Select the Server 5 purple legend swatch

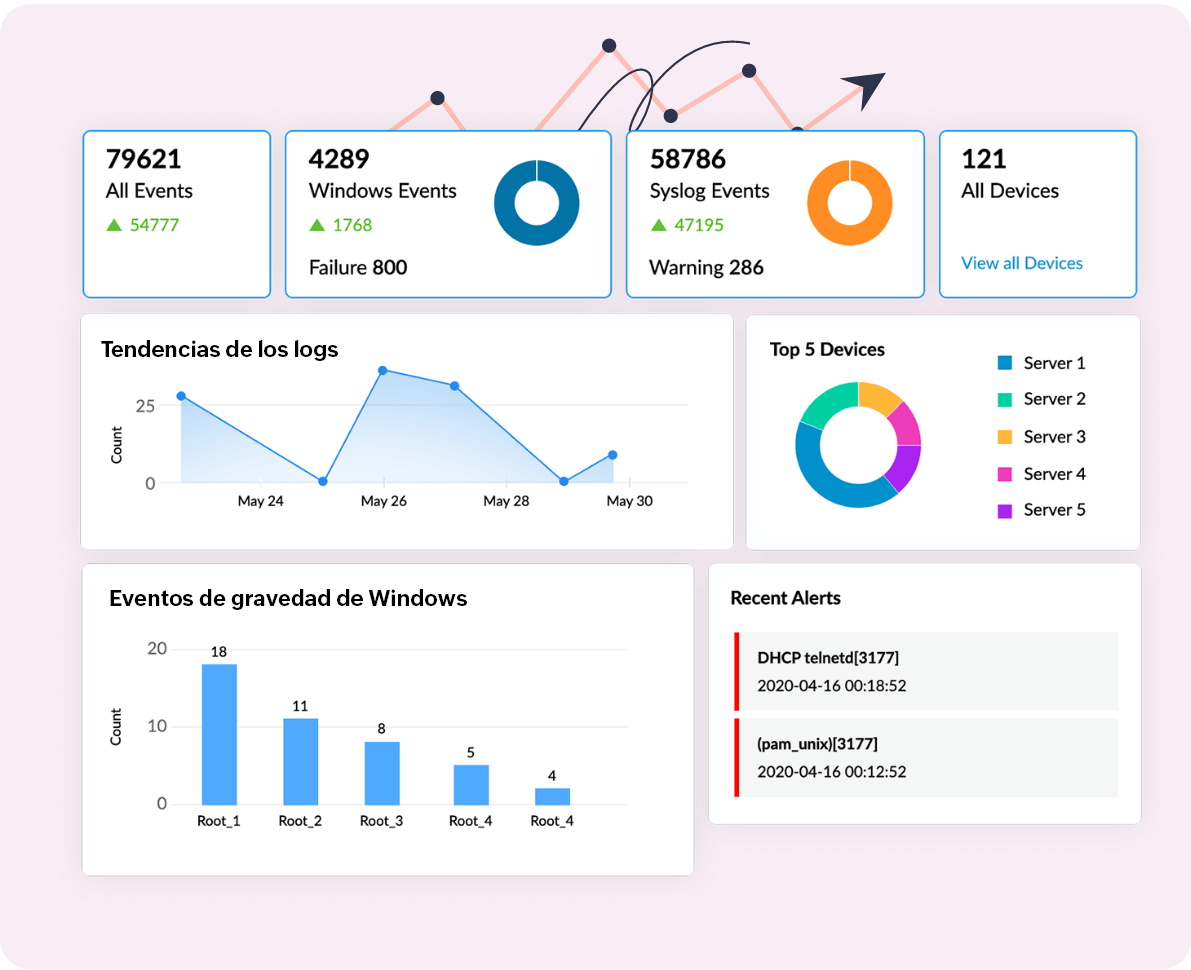click(1004, 510)
